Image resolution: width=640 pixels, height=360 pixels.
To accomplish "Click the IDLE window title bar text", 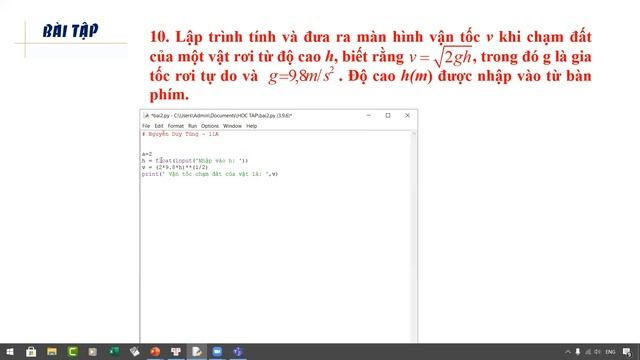I will tap(221, 116).
